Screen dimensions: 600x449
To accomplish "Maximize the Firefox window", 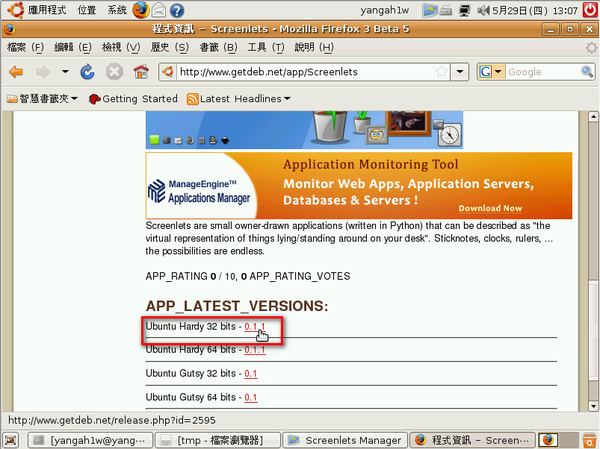I will tap(570, 29).
